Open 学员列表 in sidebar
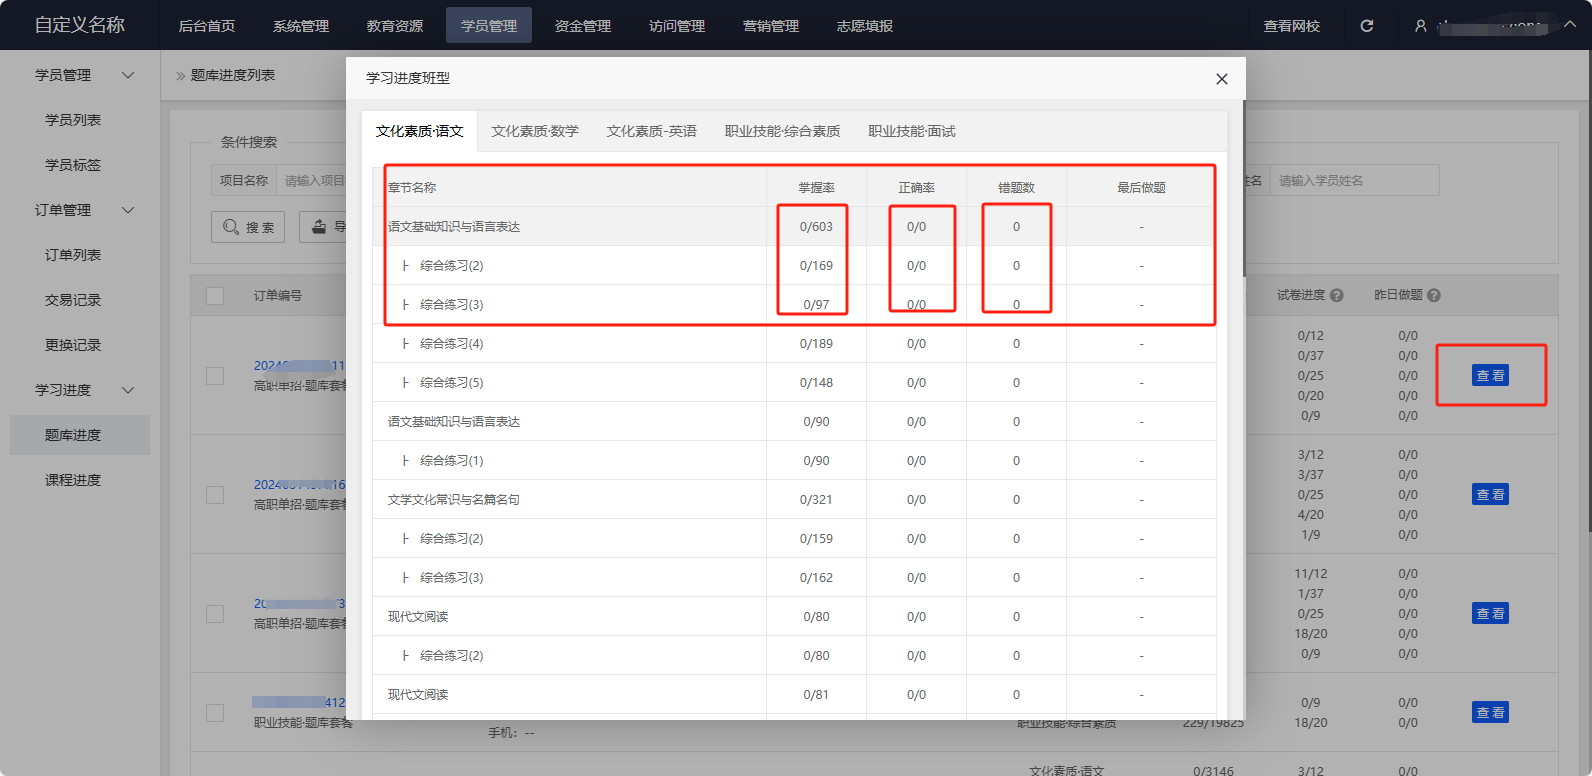 coord(73,120)
